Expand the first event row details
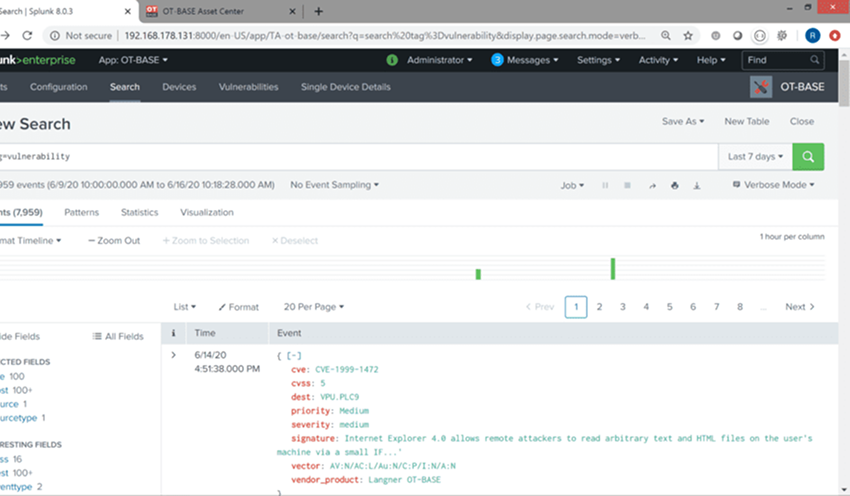850x496 pixels. coord(174,355)
